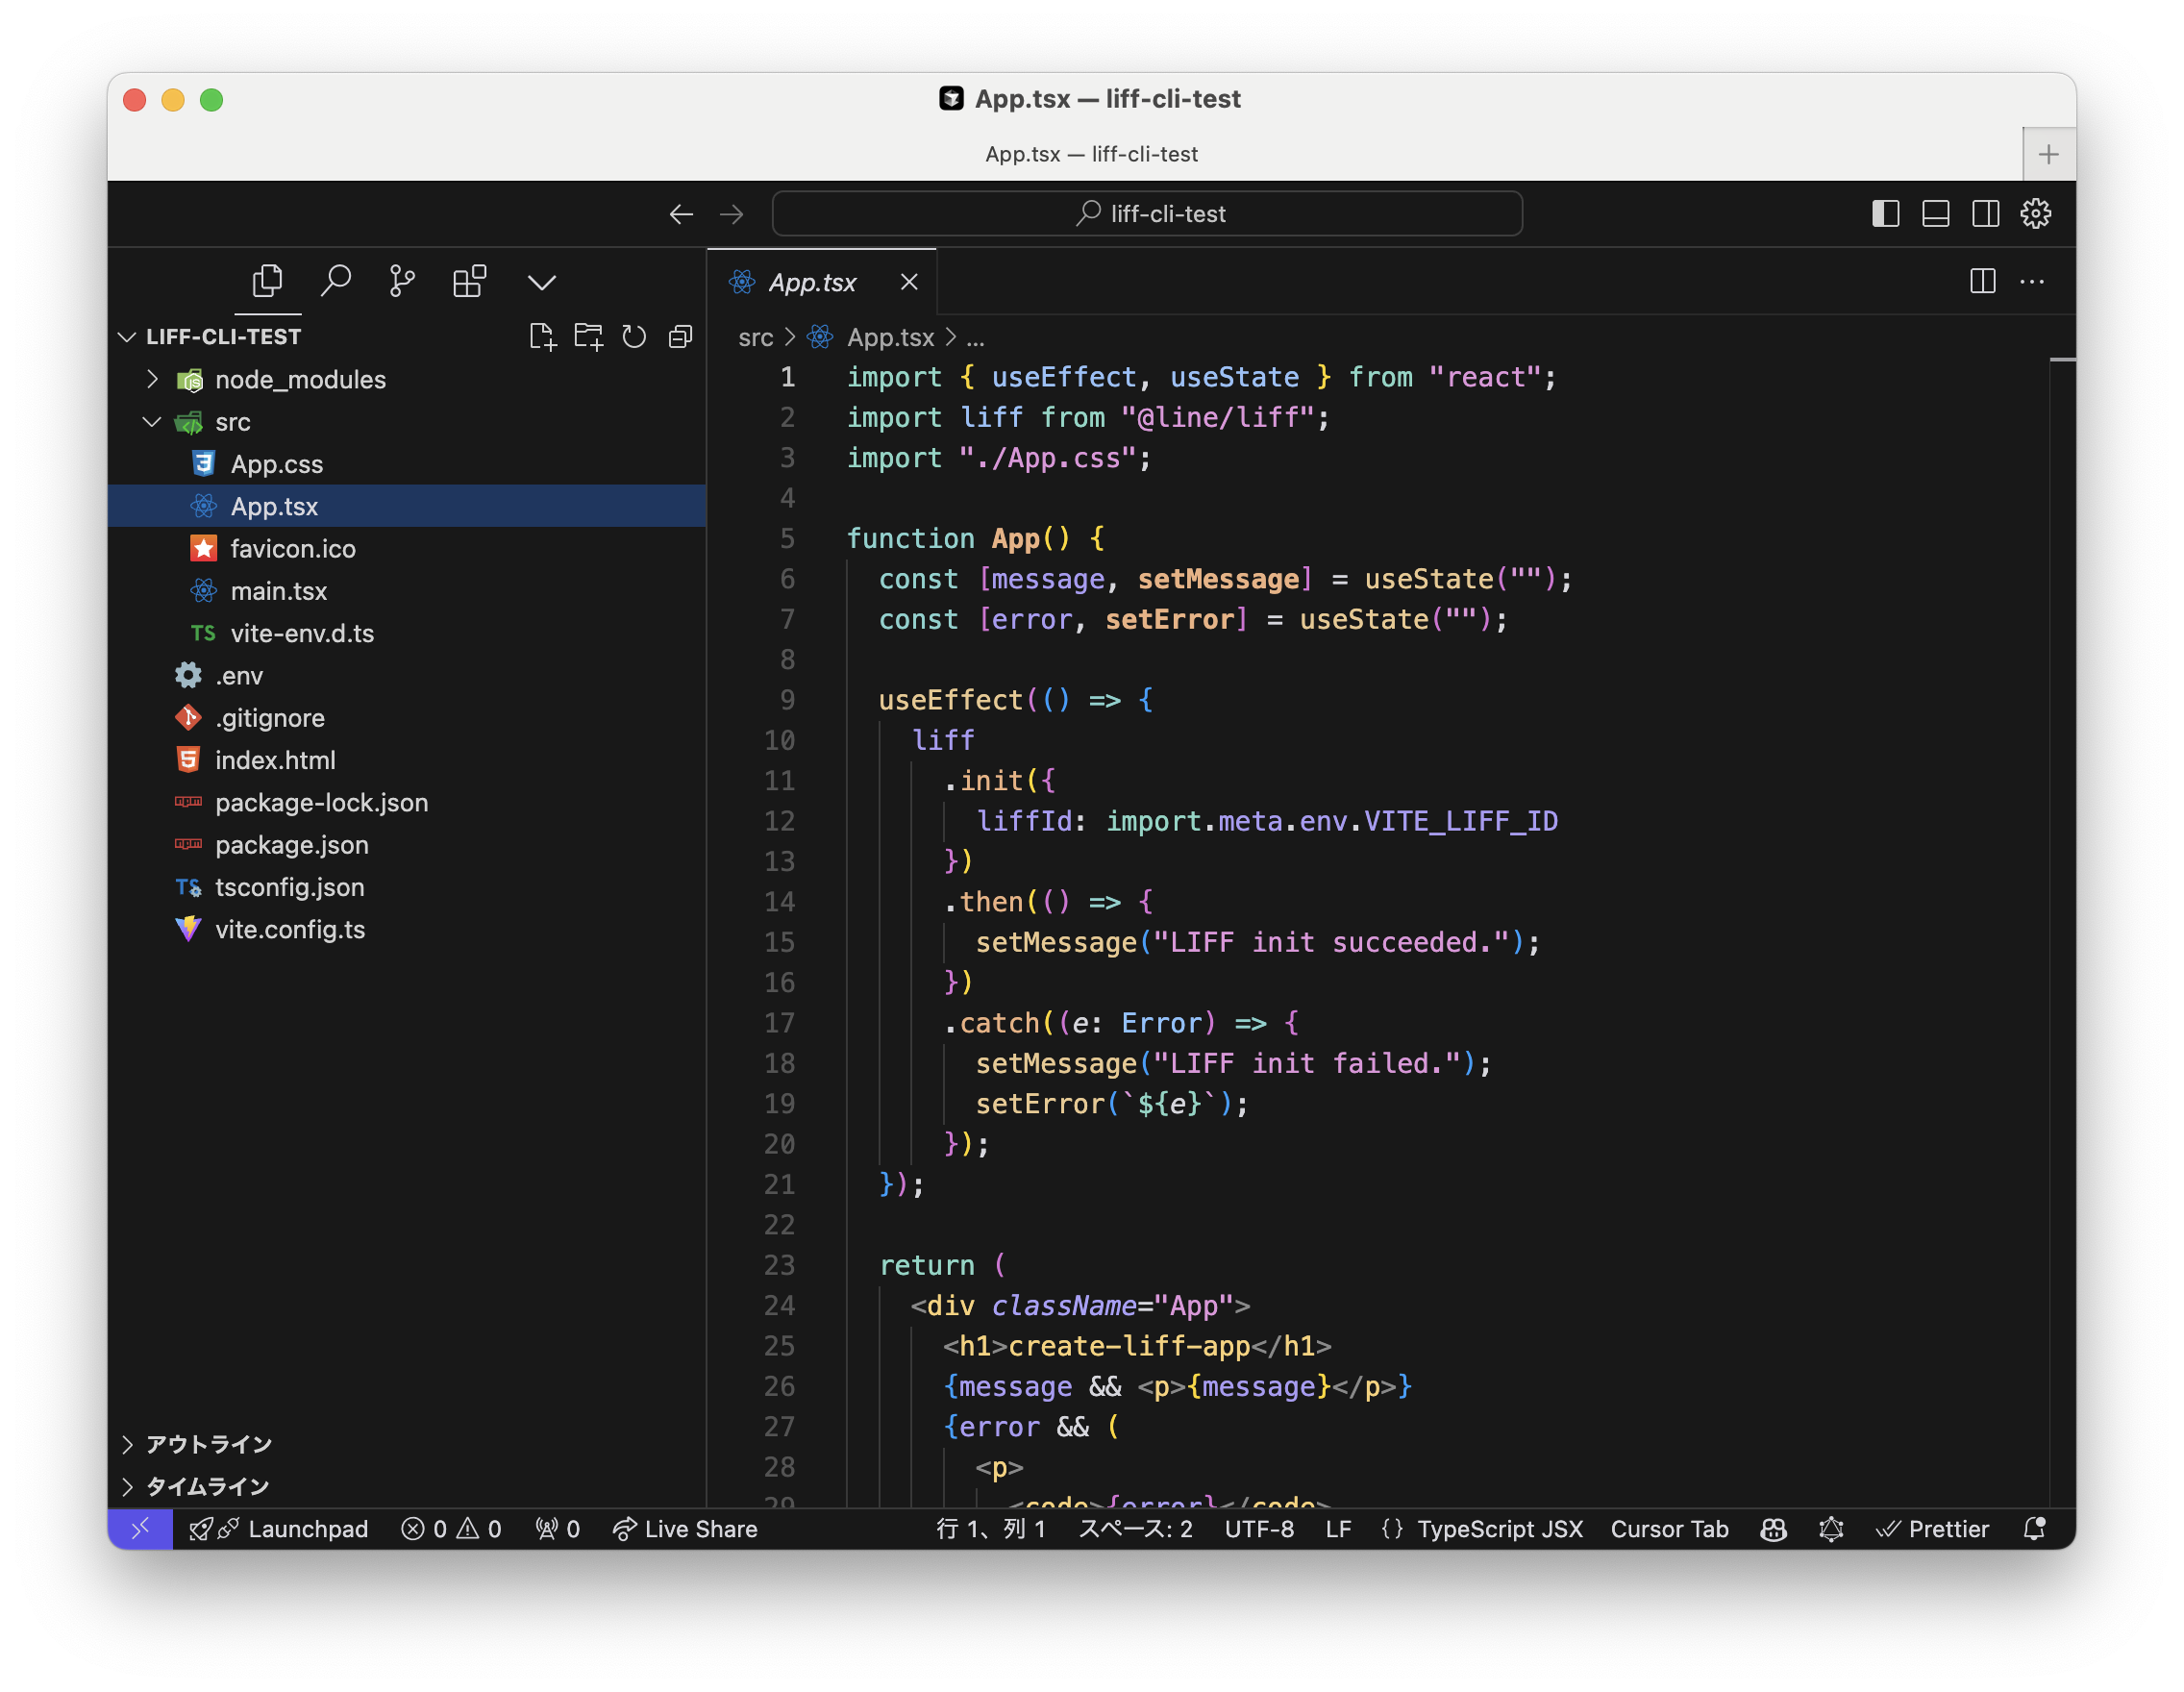This screenshot has height=1692, width=2184.
Task: Open the Extensions view icon
Action: [x=469, y=281]
